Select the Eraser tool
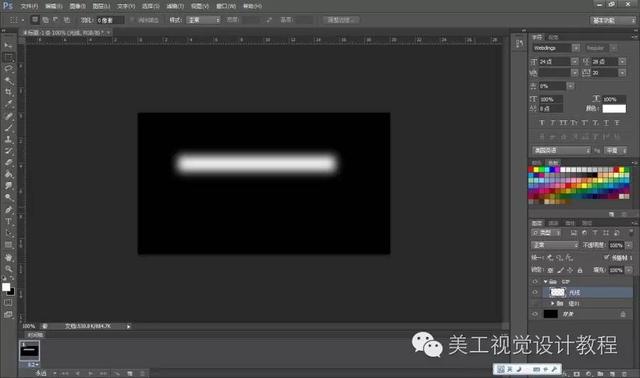Image resolution: width=640 pixels, height=378 pixels. pyautogui.click(x=8, y=162)
